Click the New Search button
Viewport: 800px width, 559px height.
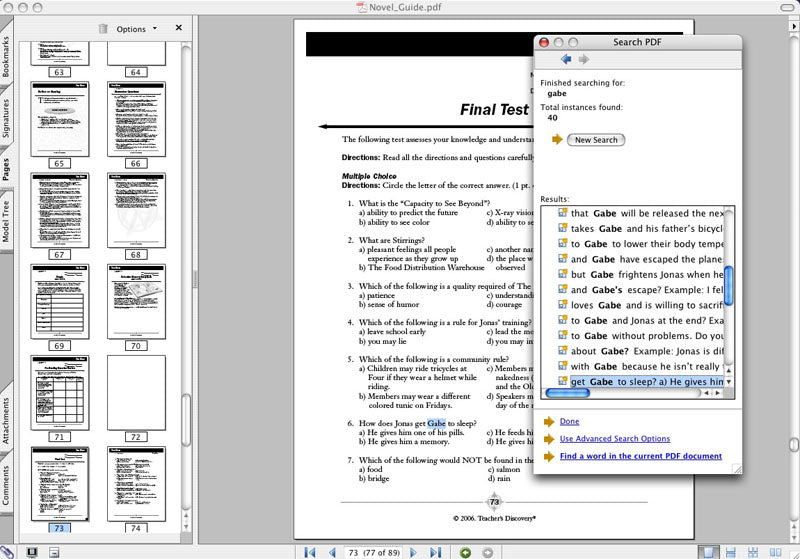pyautogui.click(x=595, y=140)
